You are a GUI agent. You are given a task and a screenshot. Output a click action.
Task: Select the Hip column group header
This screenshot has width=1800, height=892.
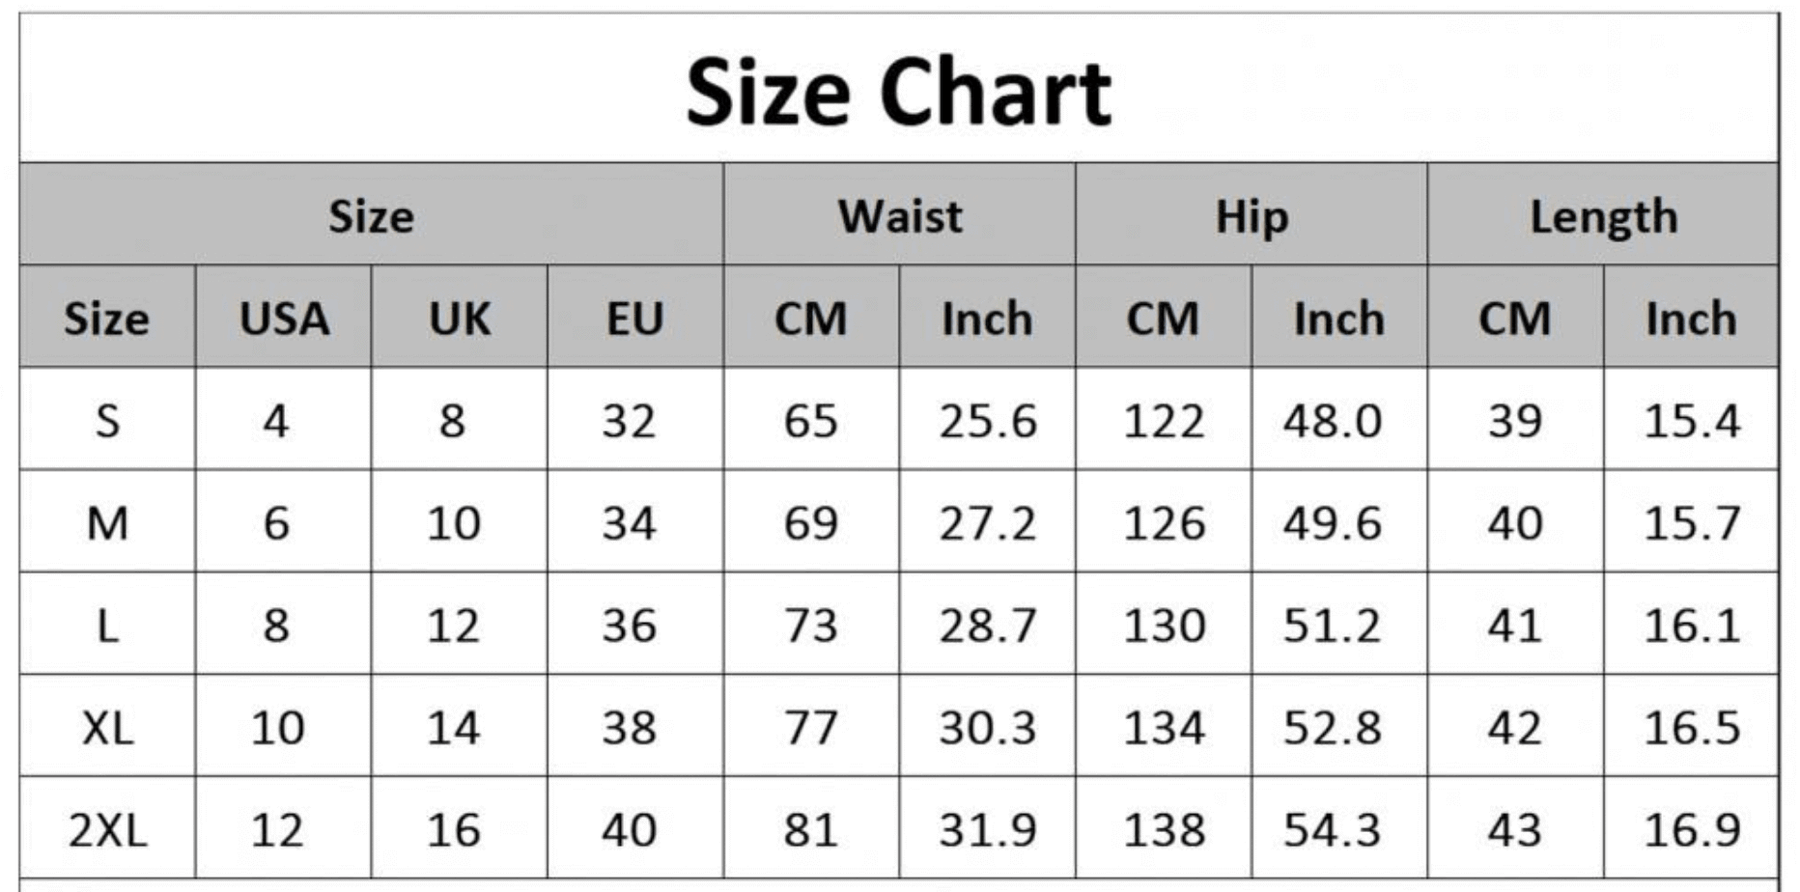[x=1251, y=216]
